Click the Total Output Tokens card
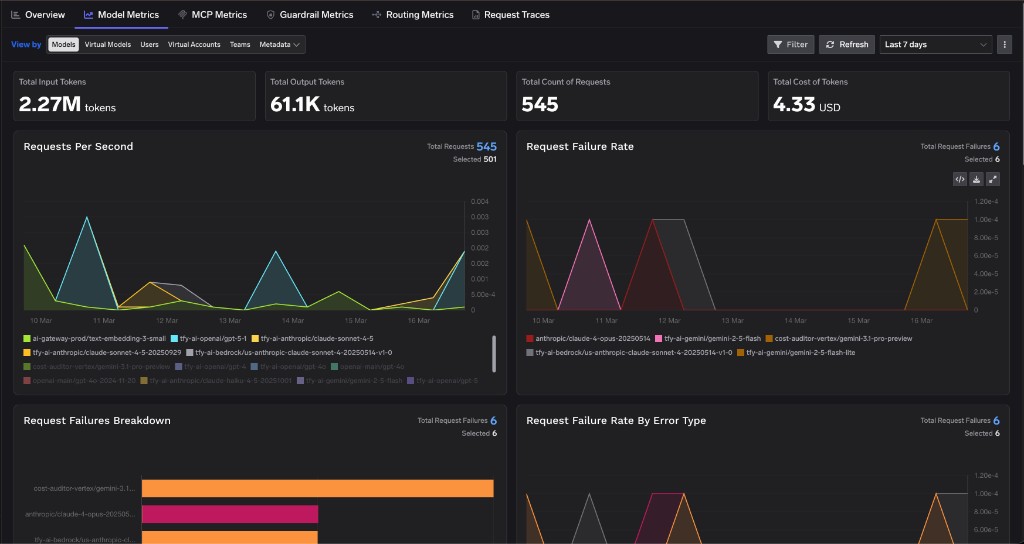 click(x=385, y=96)
